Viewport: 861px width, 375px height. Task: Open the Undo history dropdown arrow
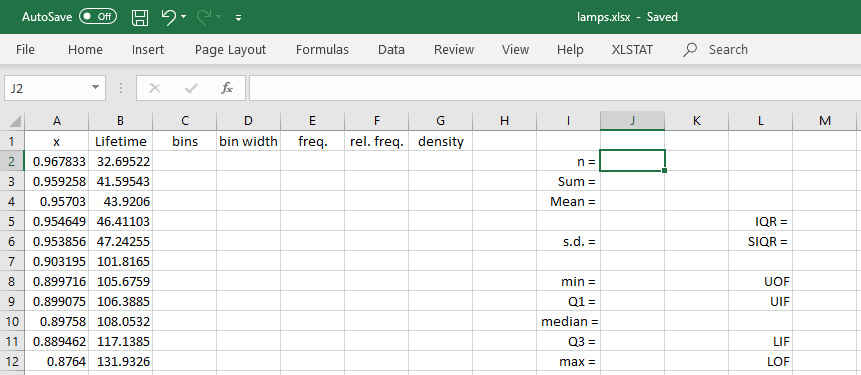(183, 18)
